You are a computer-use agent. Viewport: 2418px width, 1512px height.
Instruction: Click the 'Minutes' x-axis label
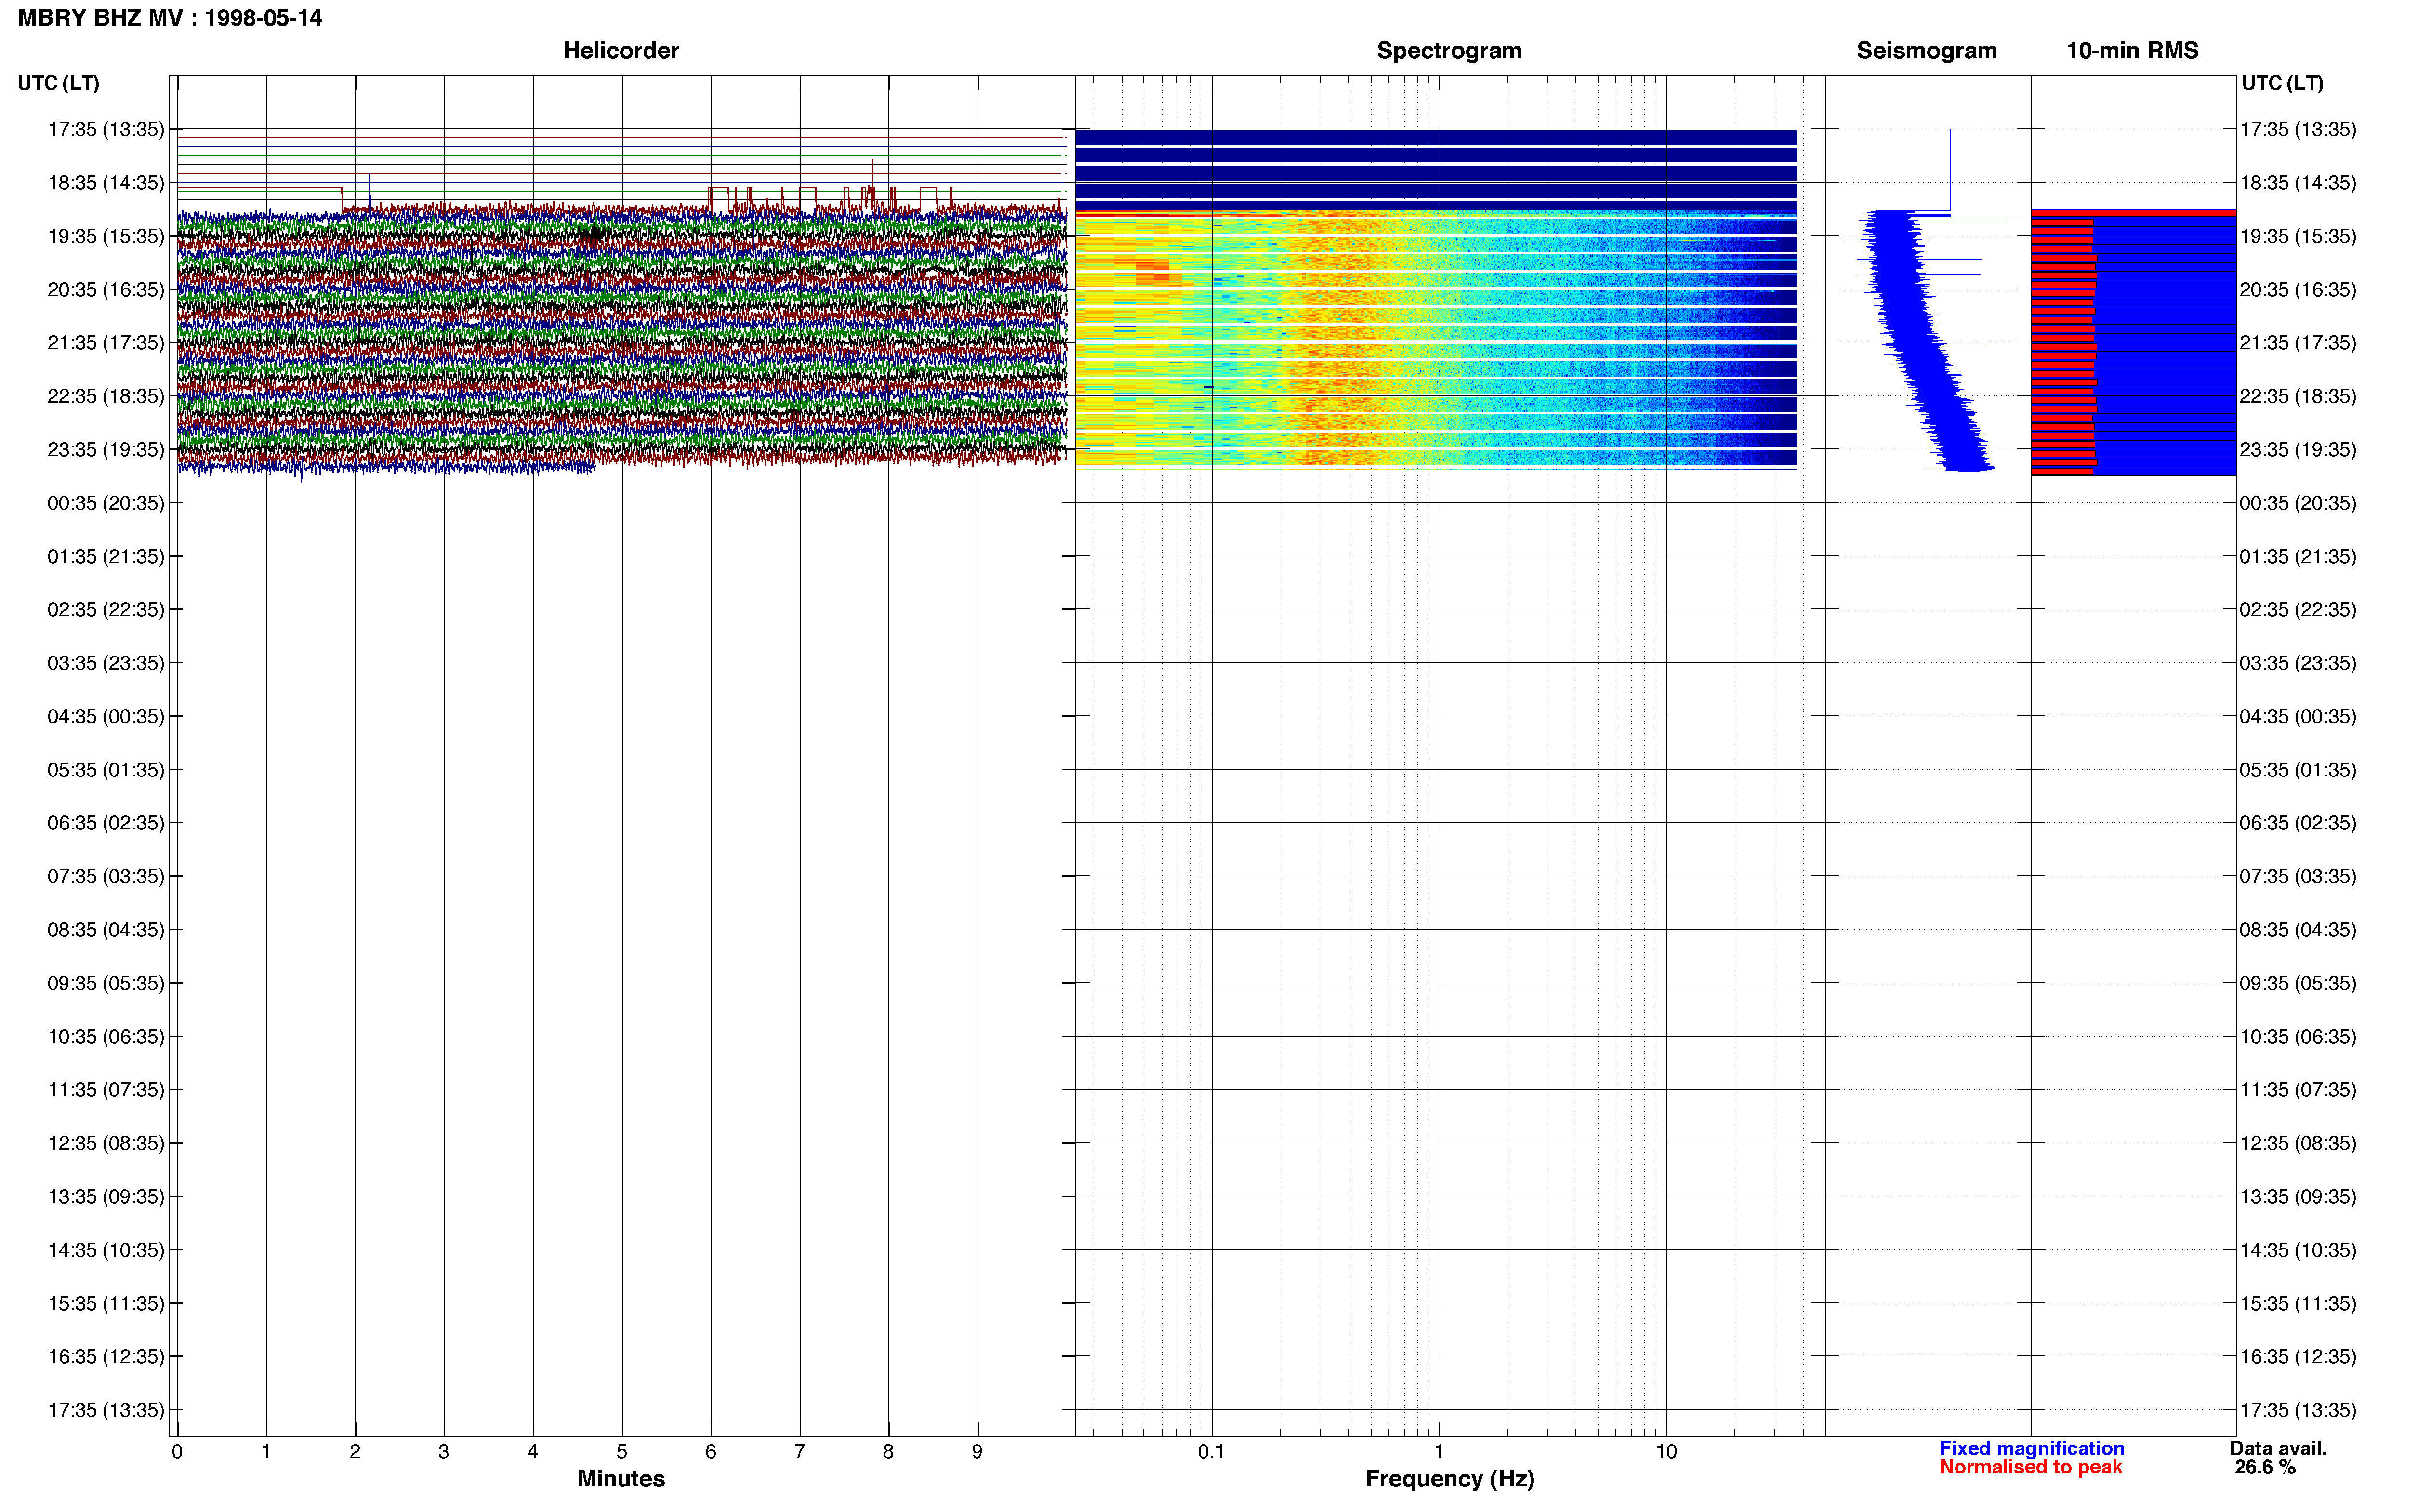point(621,1479)
